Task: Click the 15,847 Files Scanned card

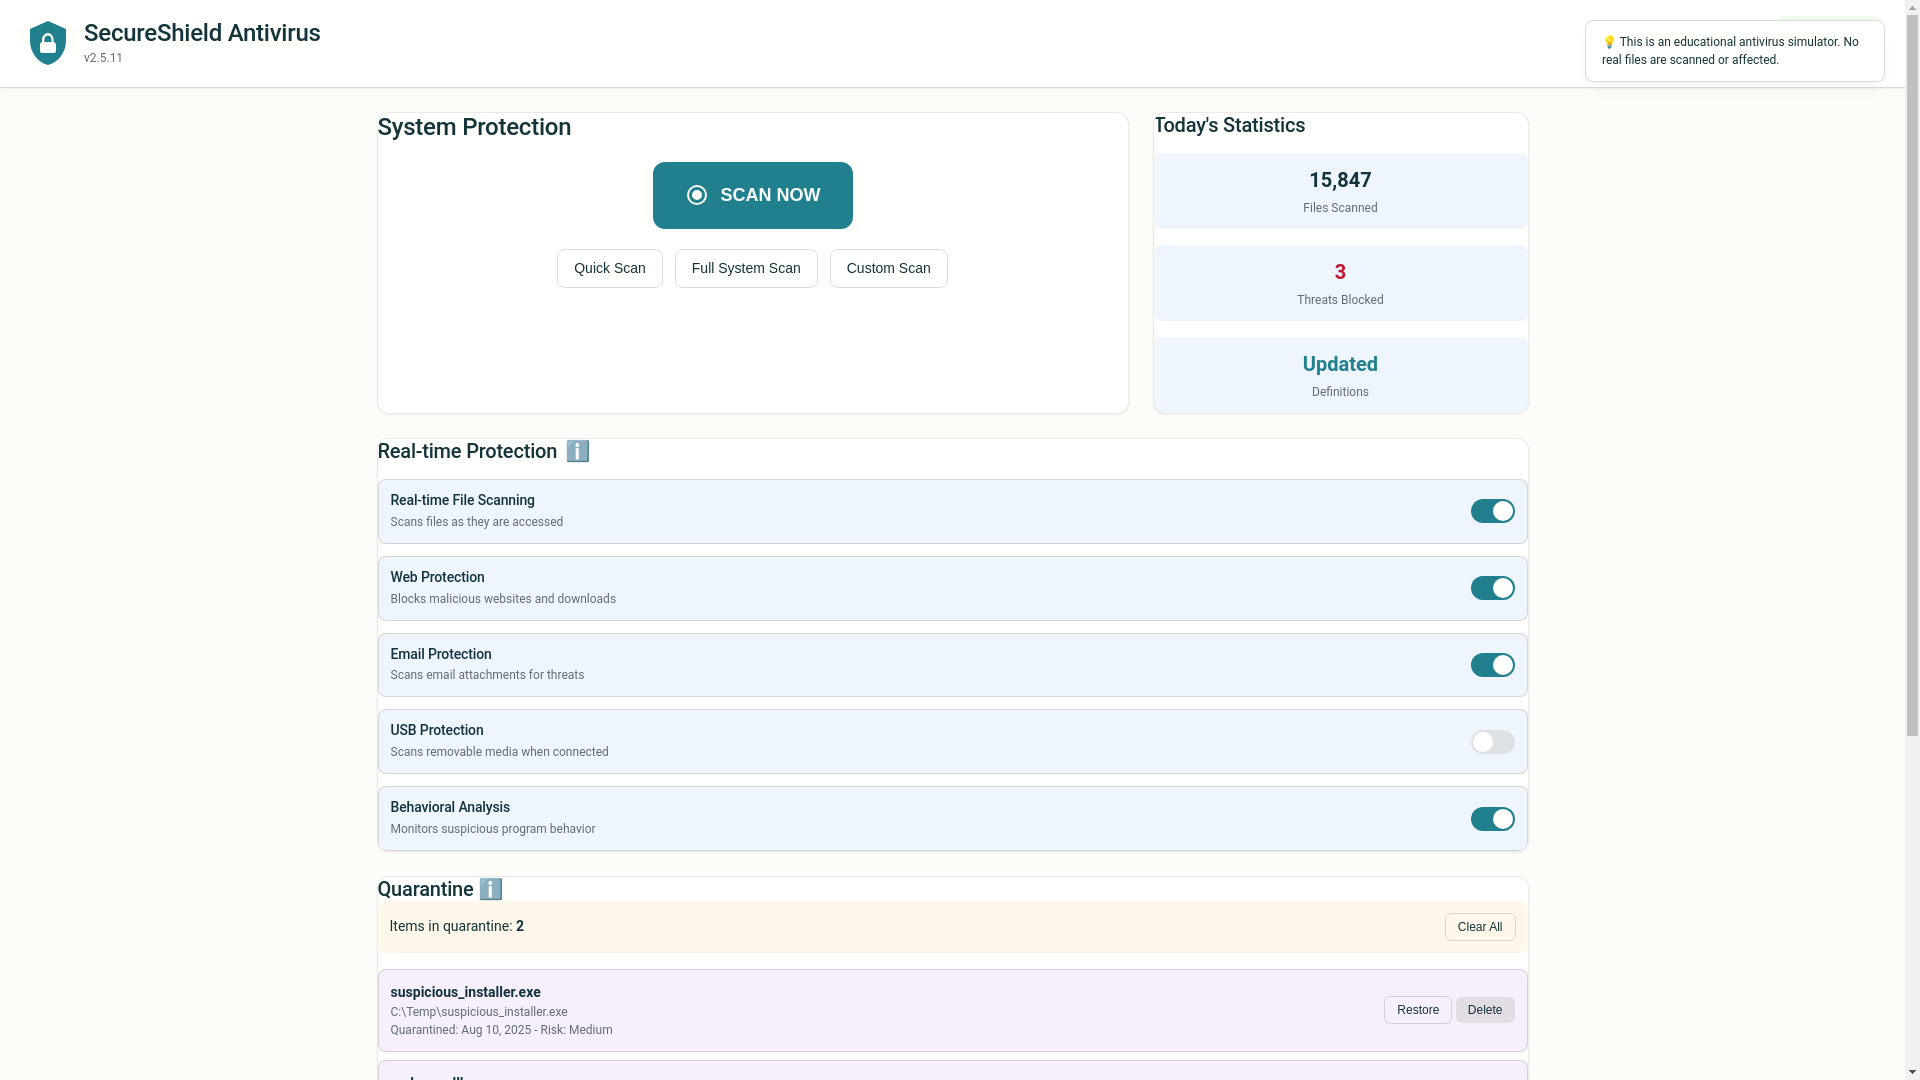Action: (1341, 191)
